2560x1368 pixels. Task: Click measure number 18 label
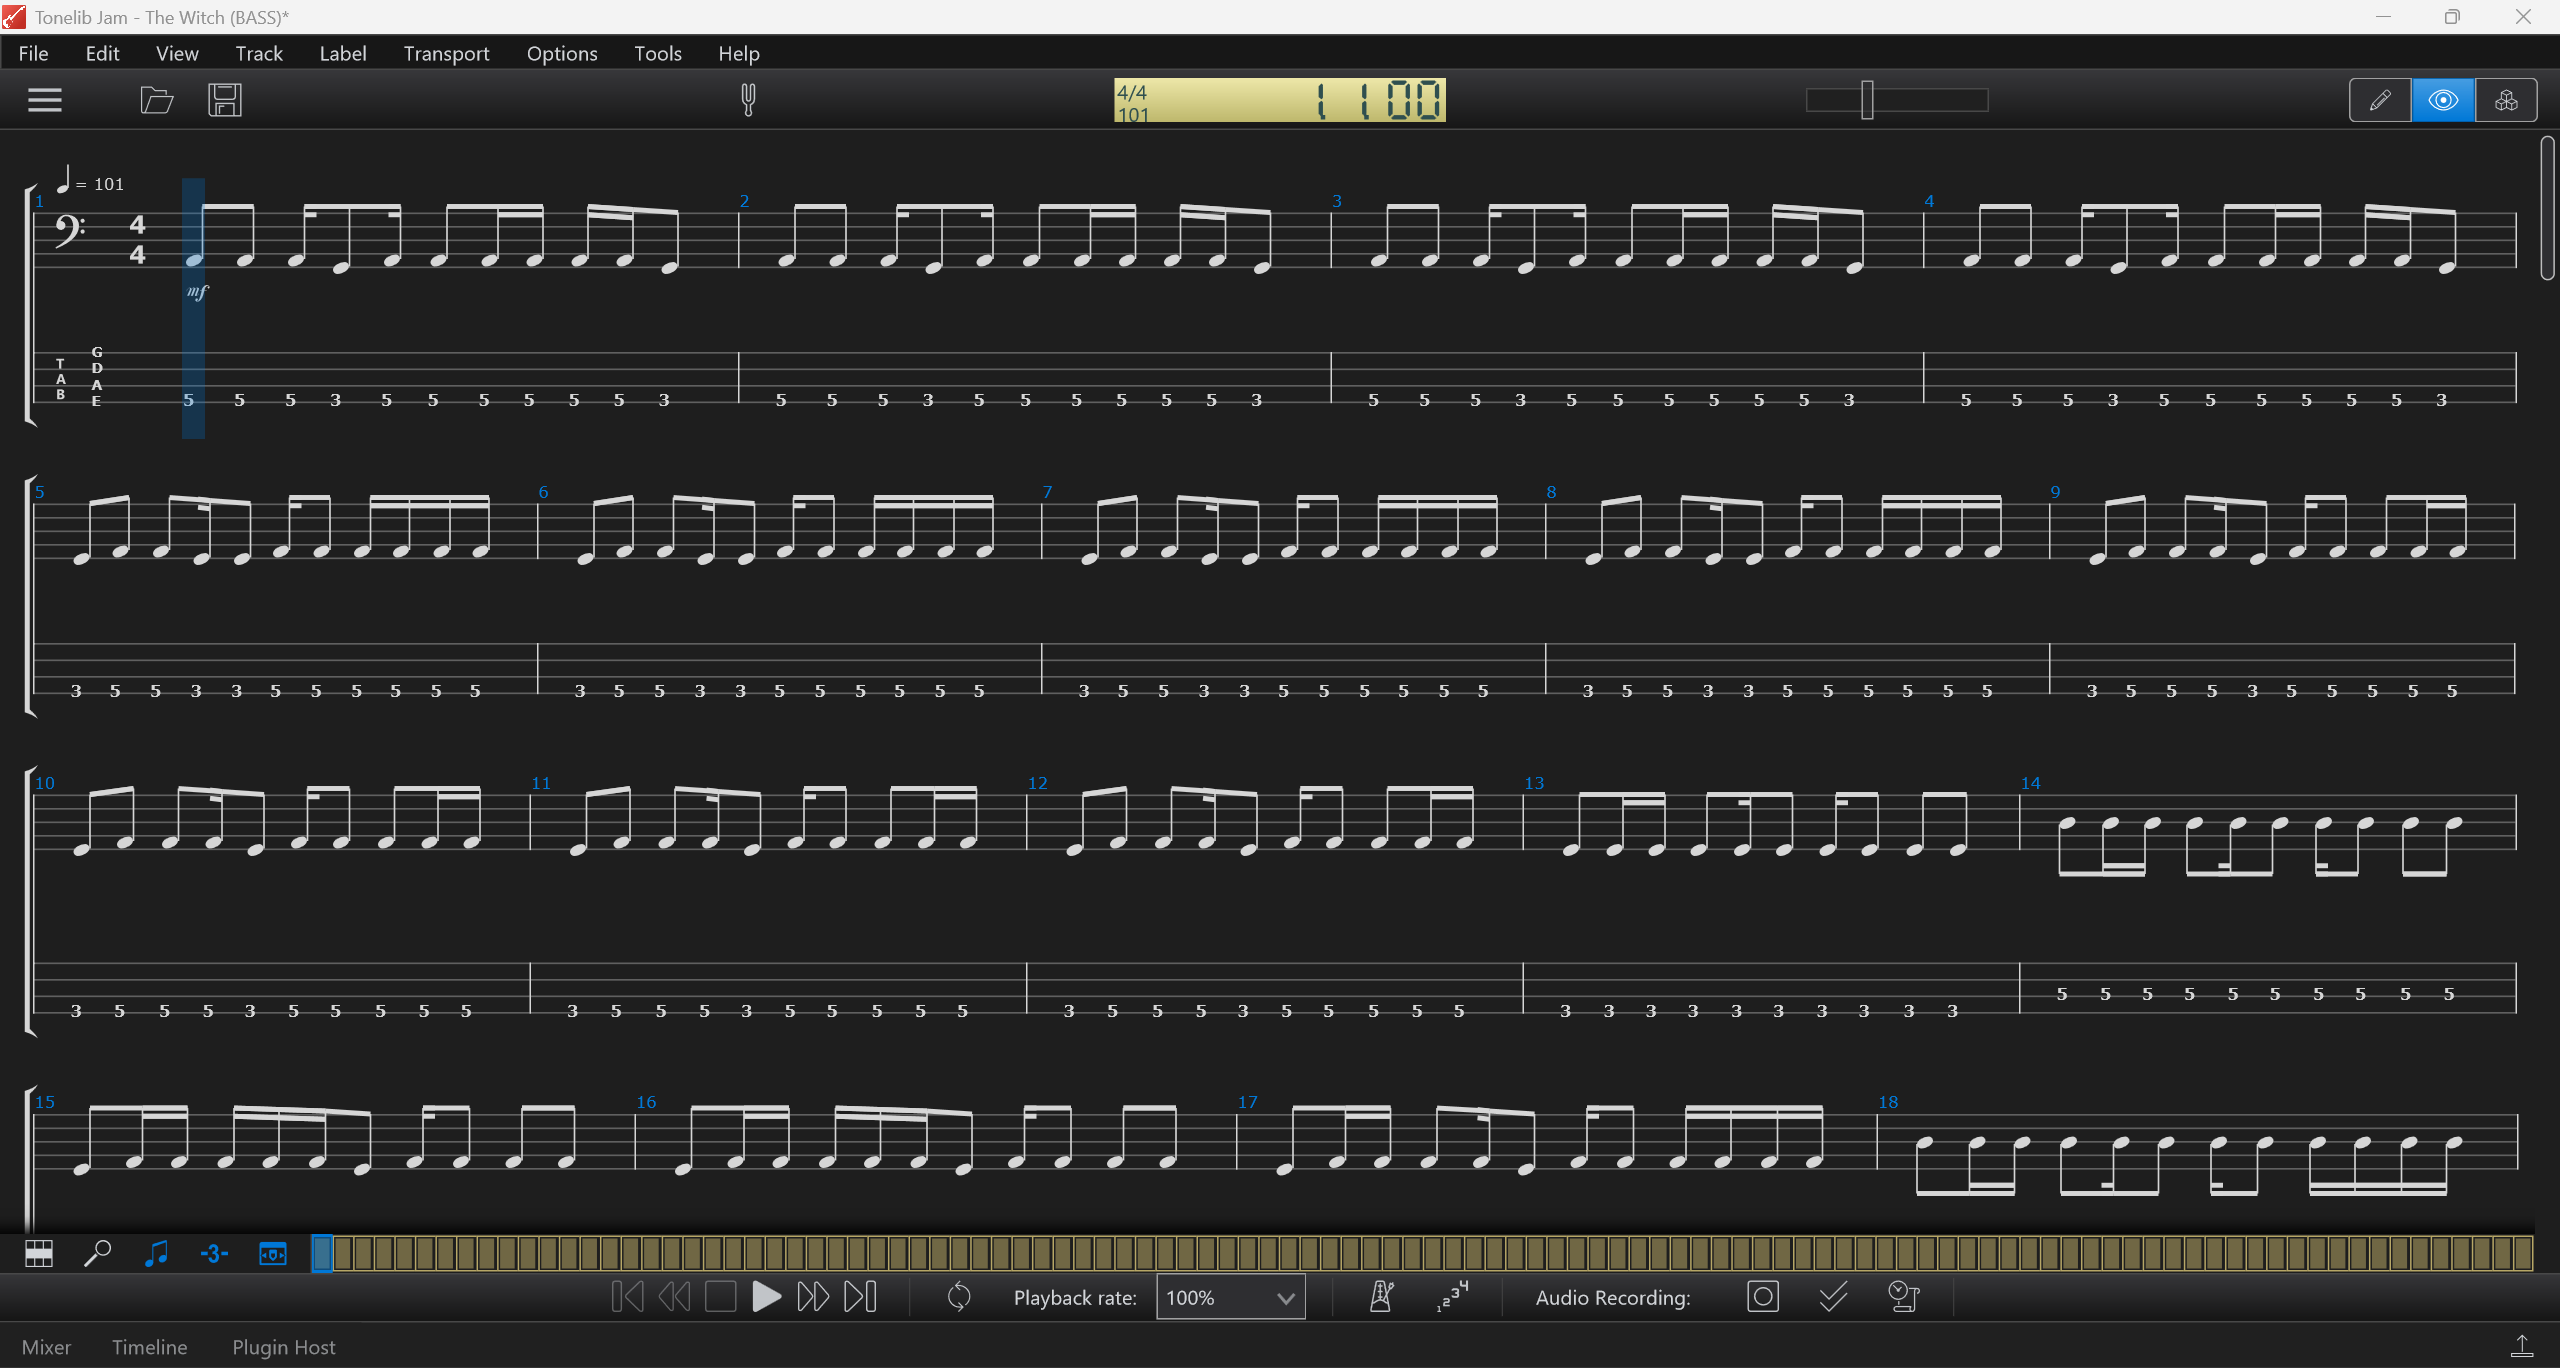(1888, 1102)
